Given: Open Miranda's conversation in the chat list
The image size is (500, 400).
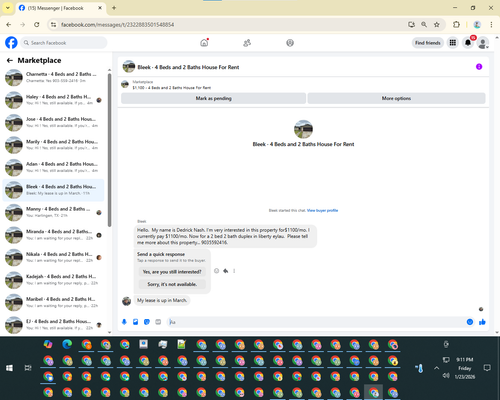Looking at the screenshot, I should [x=53, y=235].
